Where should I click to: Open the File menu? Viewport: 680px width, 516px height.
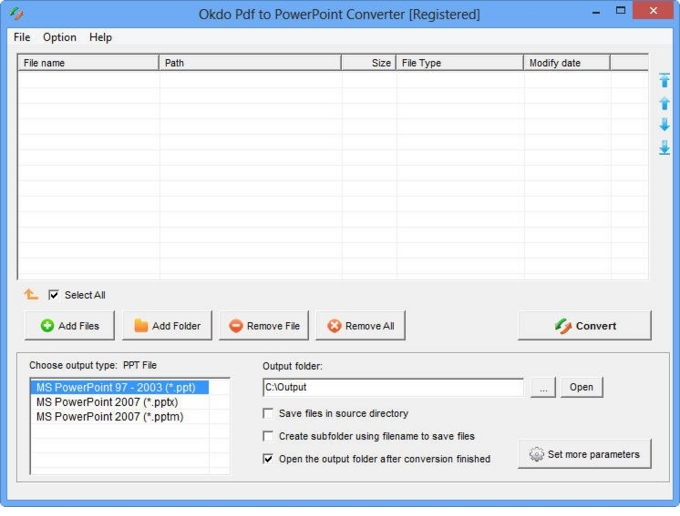point(22,37)
